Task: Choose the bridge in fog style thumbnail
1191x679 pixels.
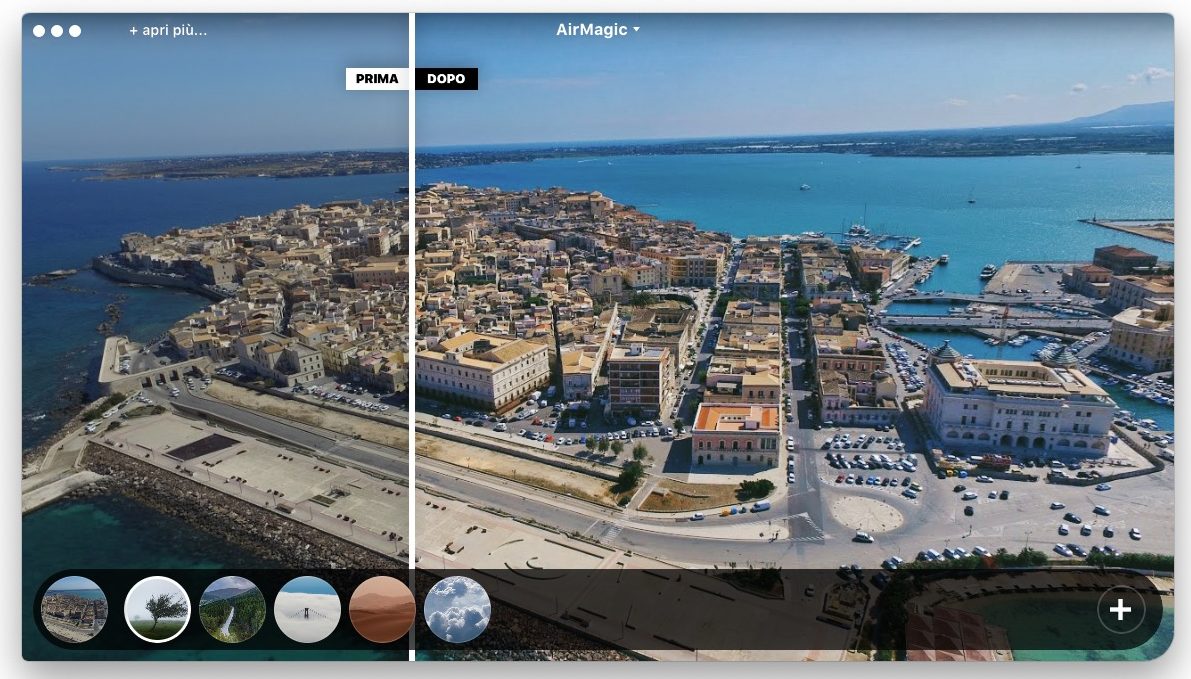Action: pyautogui.click(x=307, y=609)
